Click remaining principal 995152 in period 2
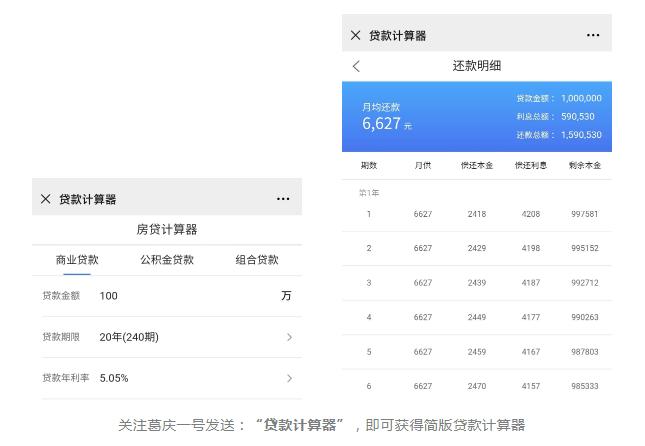The width and height of the screenshot is (645, 446). [585, 248]
